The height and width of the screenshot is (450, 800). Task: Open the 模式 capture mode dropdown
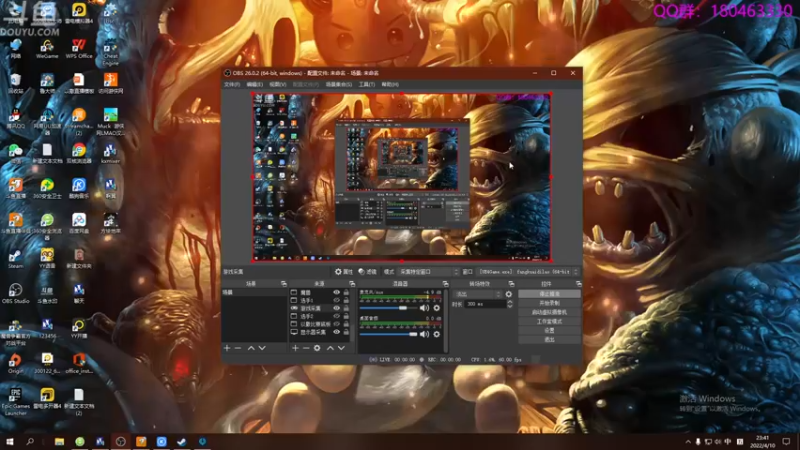pyautogui.click(x=429, y=272)
